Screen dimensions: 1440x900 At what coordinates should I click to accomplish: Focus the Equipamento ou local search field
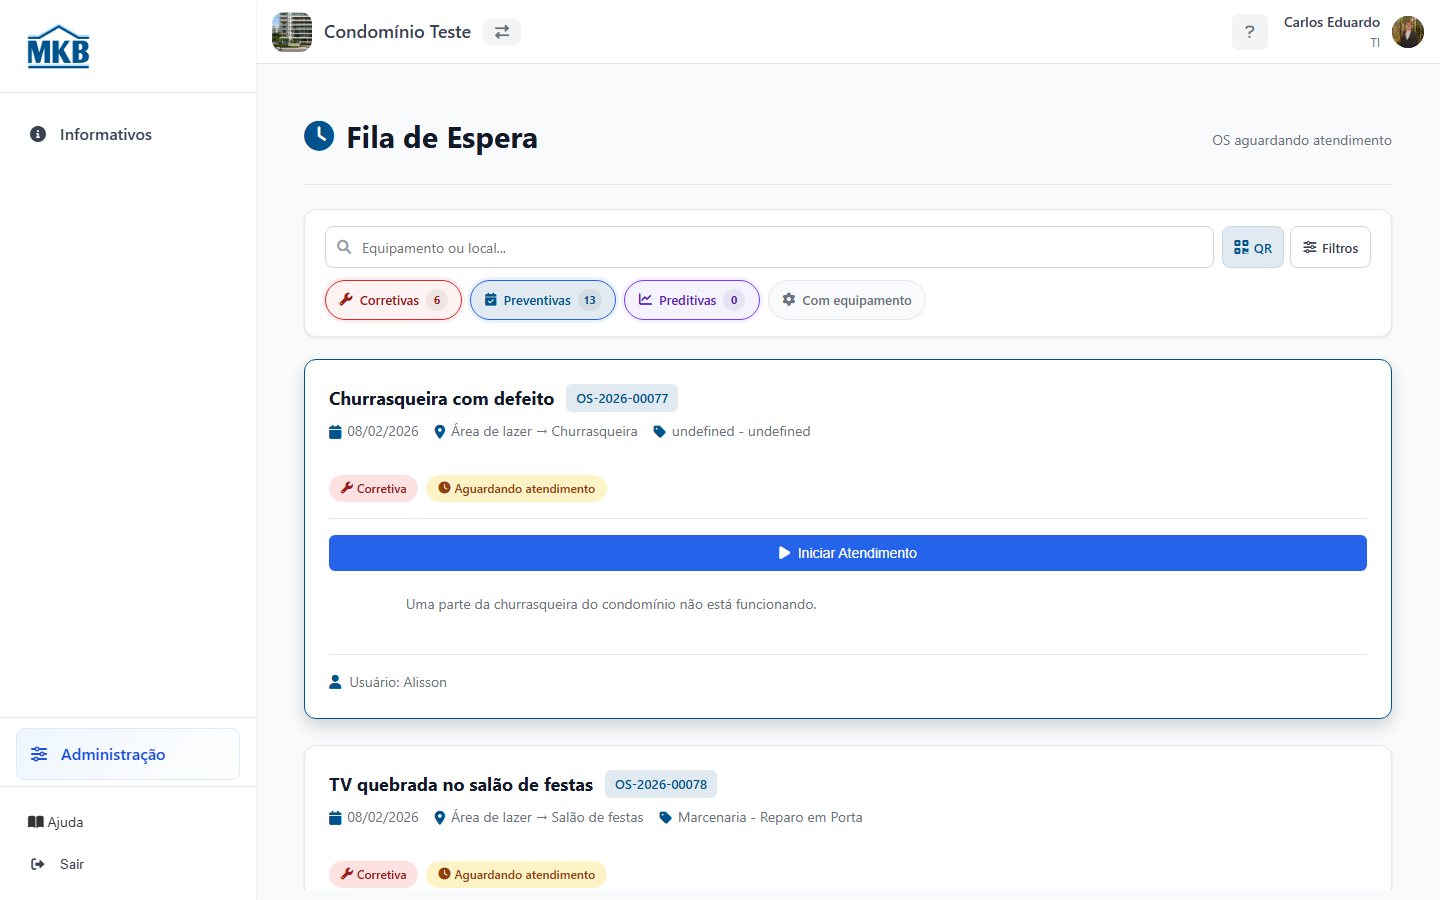pyautogui.click(x=769, y=247)
